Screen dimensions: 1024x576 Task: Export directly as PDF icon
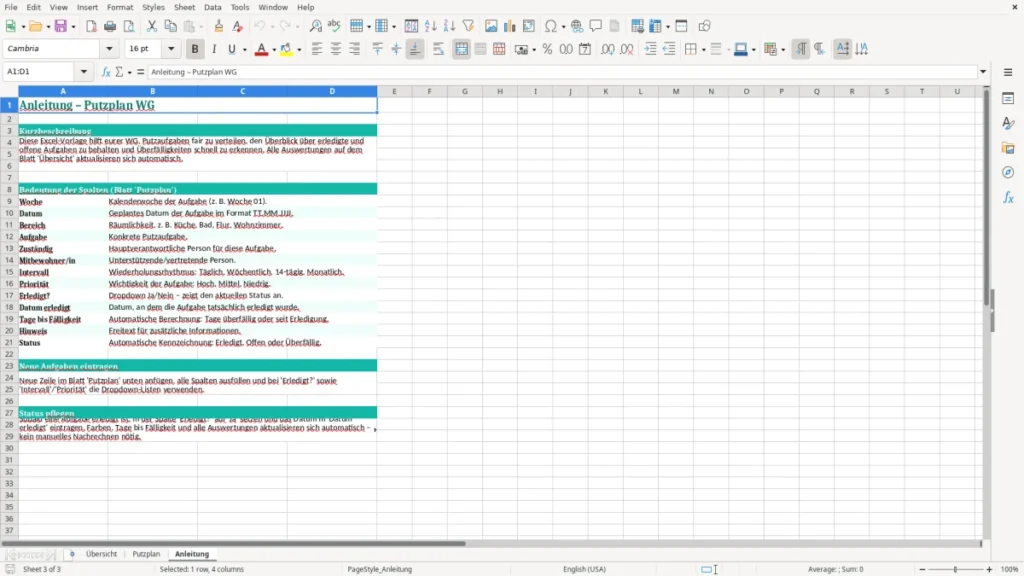click(91, 26)
